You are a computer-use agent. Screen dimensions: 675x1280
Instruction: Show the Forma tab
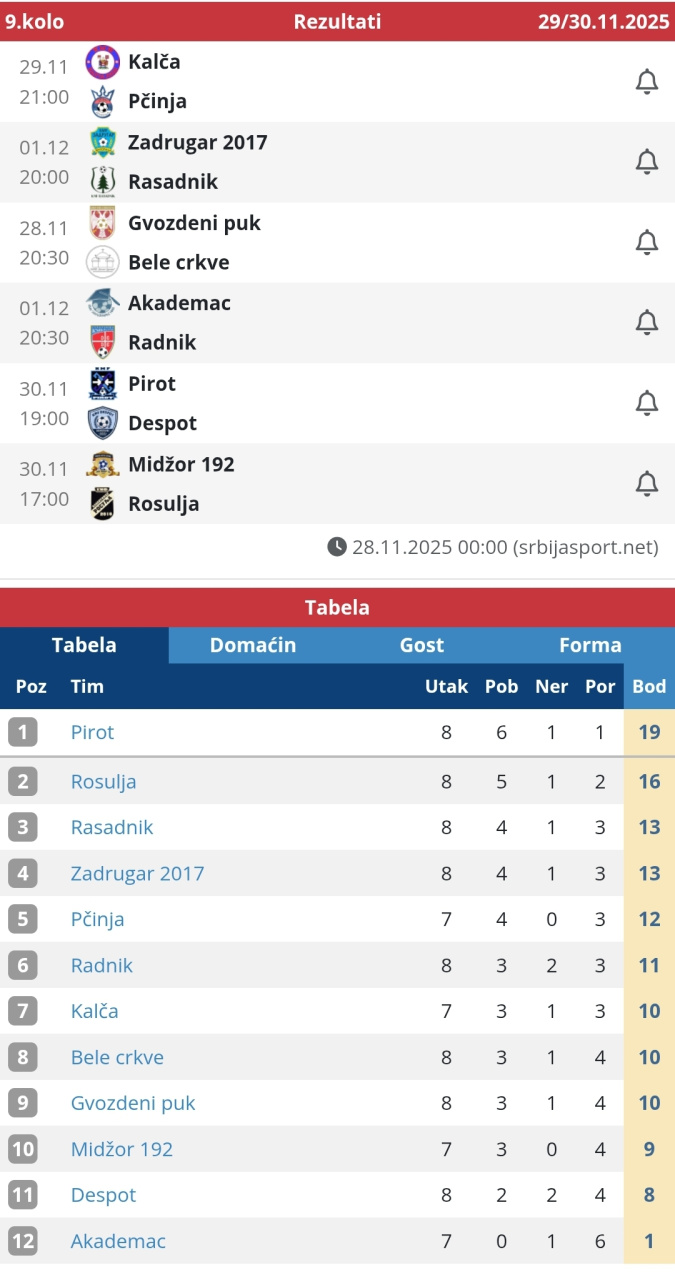pyautogui.click(x=590, y=645)
